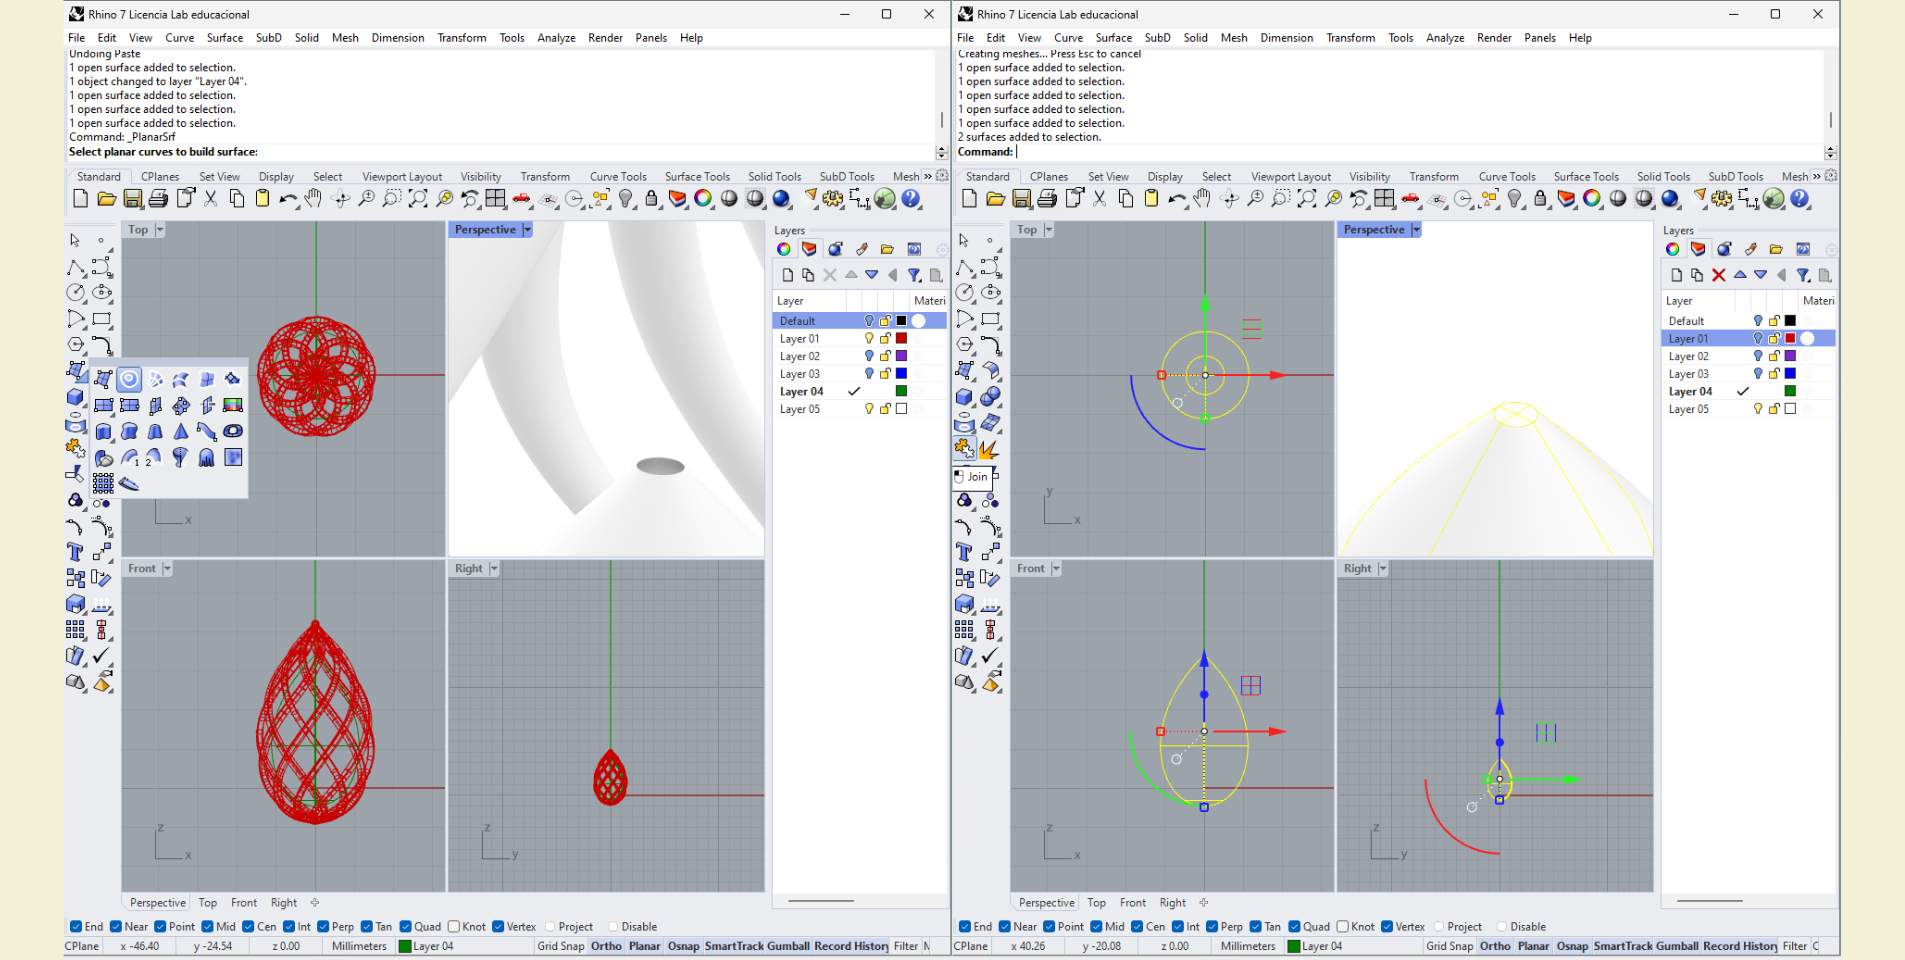The width and height of the screenshot is (1905, 960).
Task: Click the Undo arrow in the left window
Action: point(288,199)
